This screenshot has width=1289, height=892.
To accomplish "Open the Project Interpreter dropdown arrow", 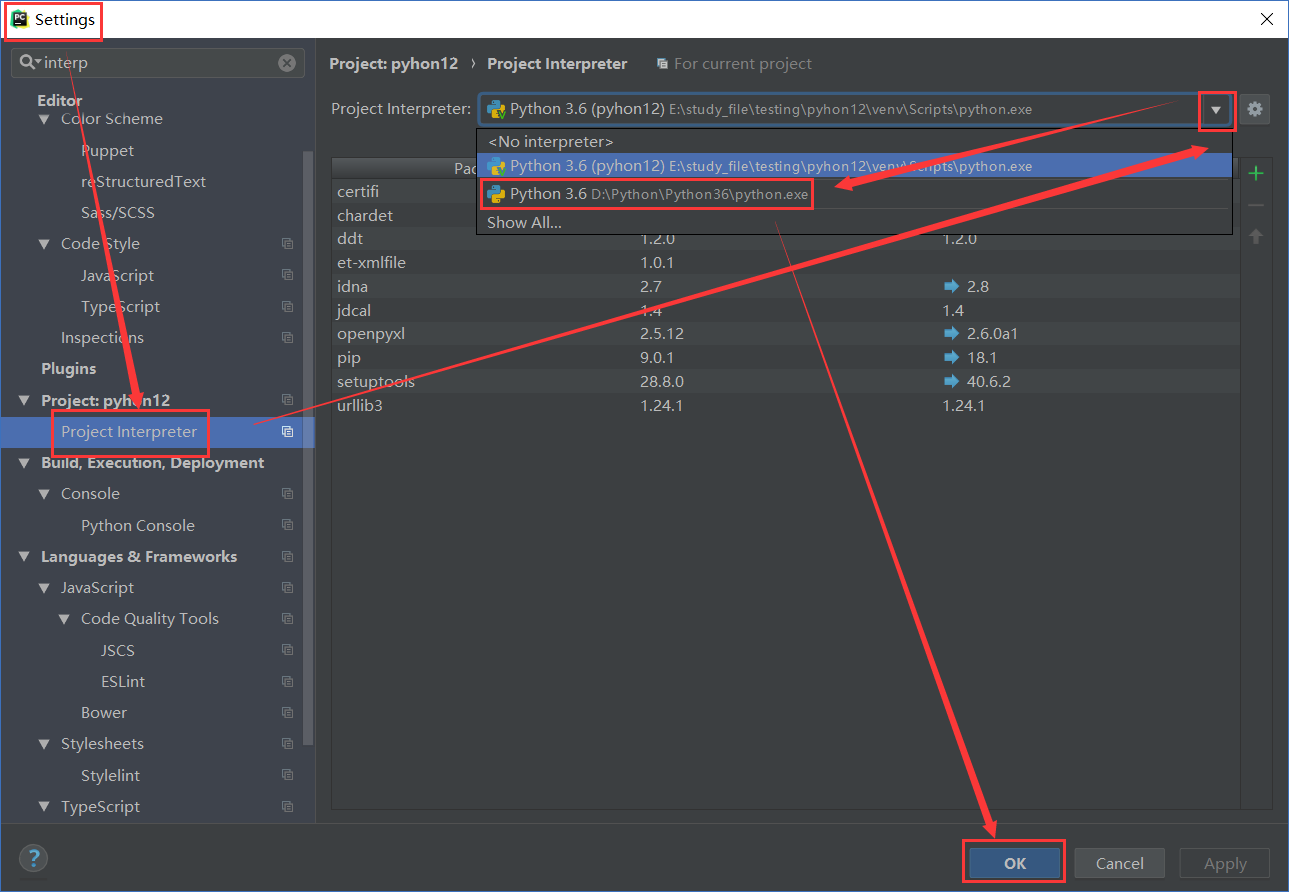I will point(1216,110).
